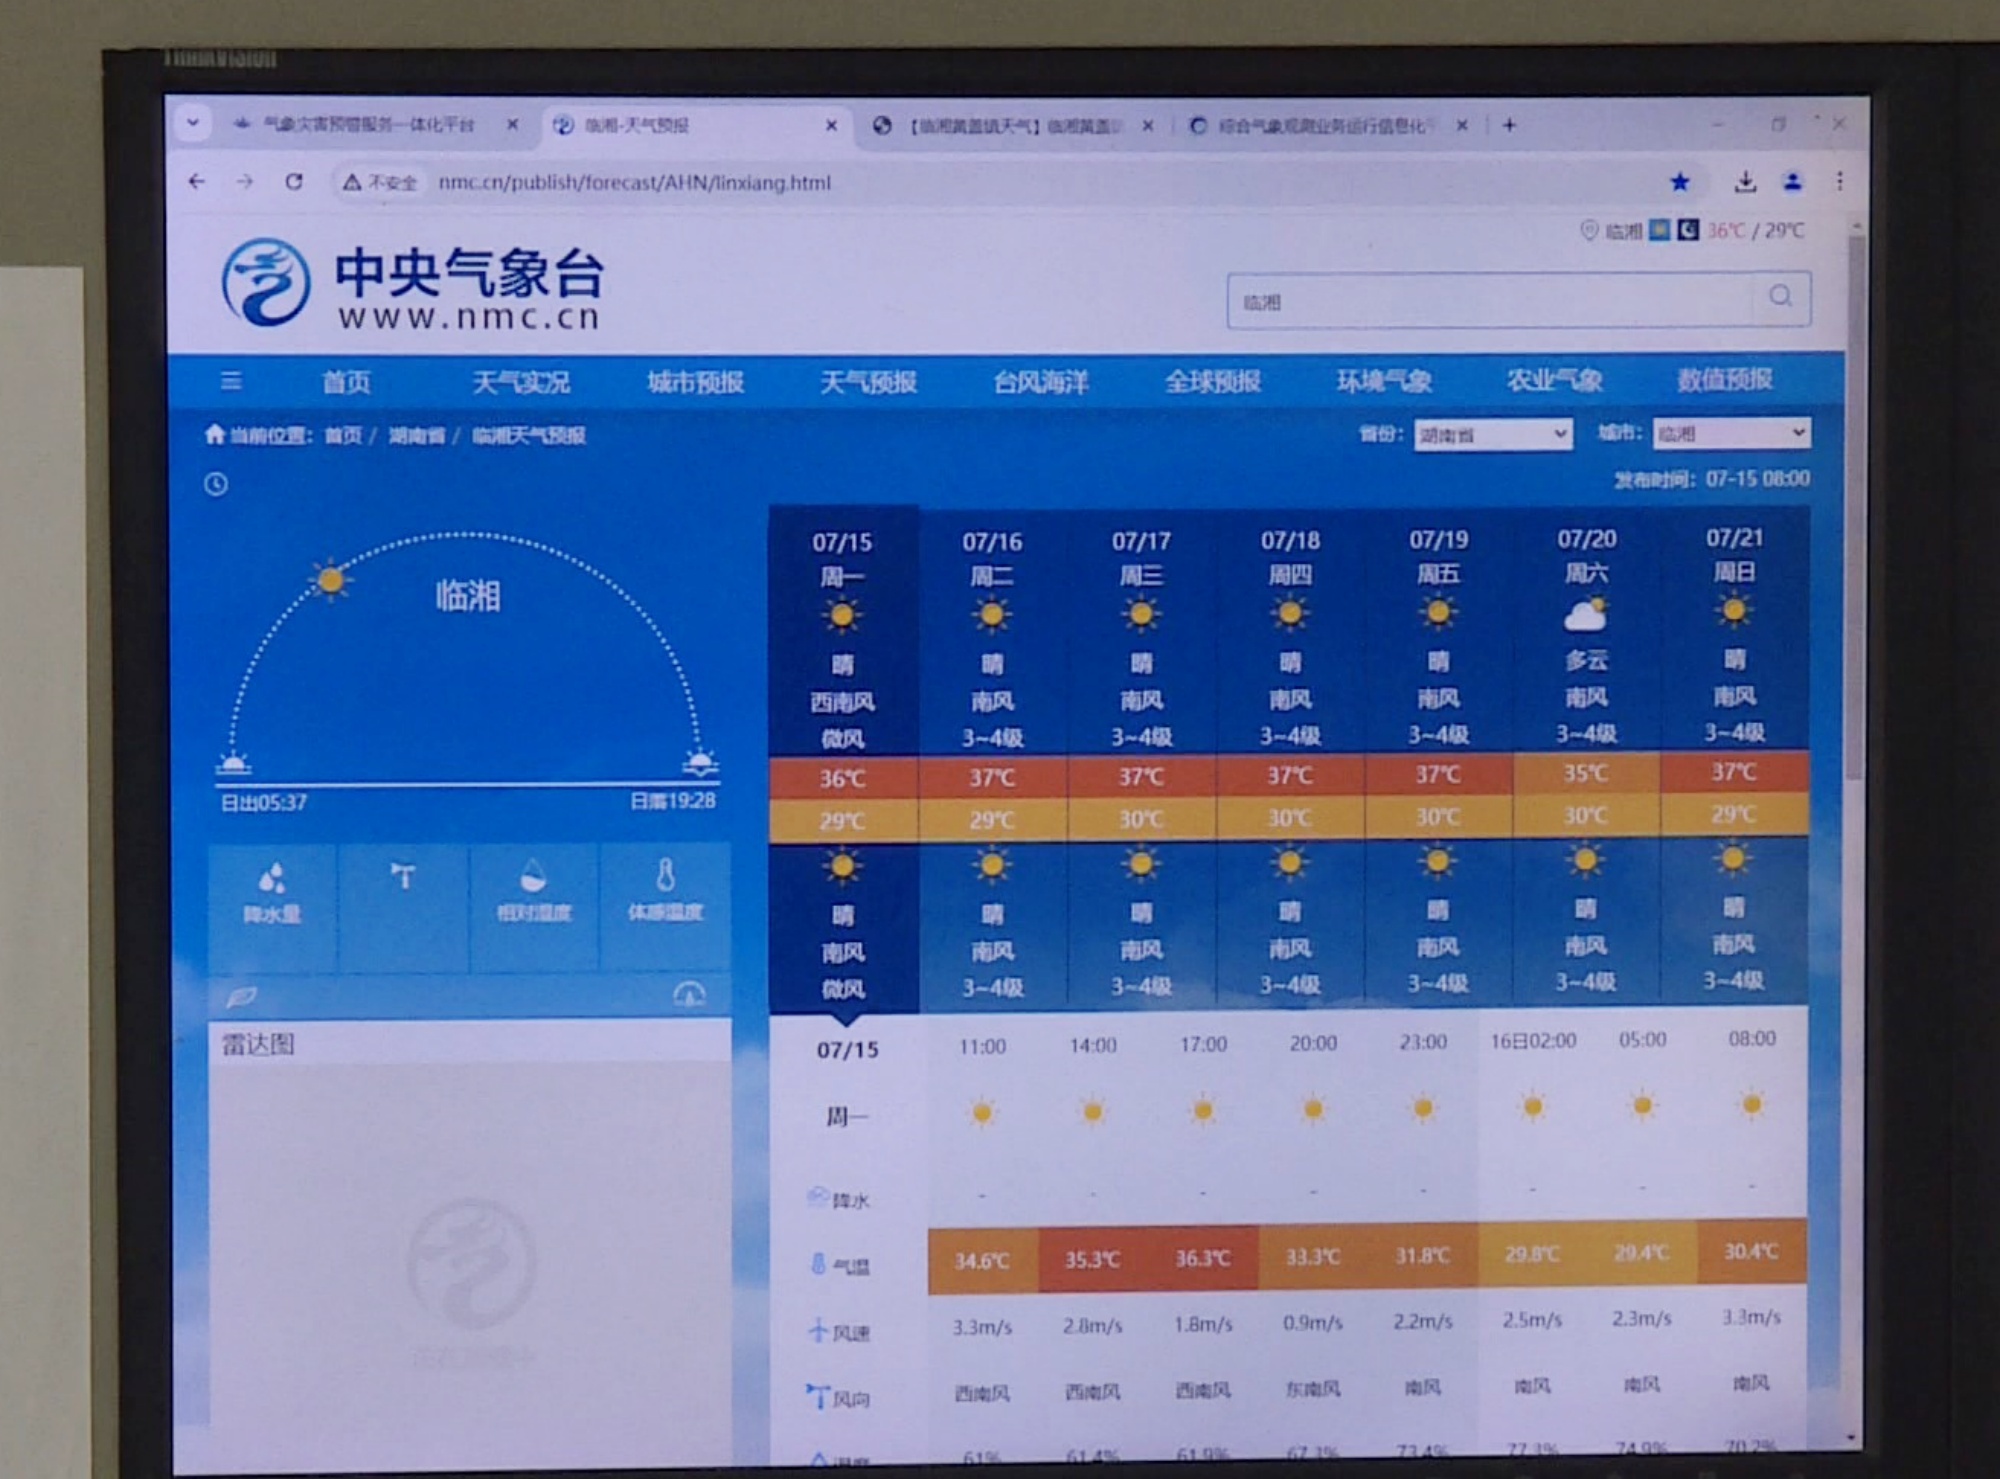Click the 29.4℃ temperature cell at 05:00
Image resolution: width=2000 pixels, height=1479 pixels.
[1641, 1252]
